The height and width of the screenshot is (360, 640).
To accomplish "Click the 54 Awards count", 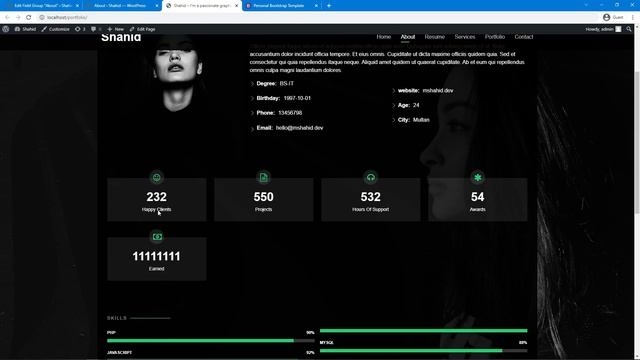I will 478,197.
